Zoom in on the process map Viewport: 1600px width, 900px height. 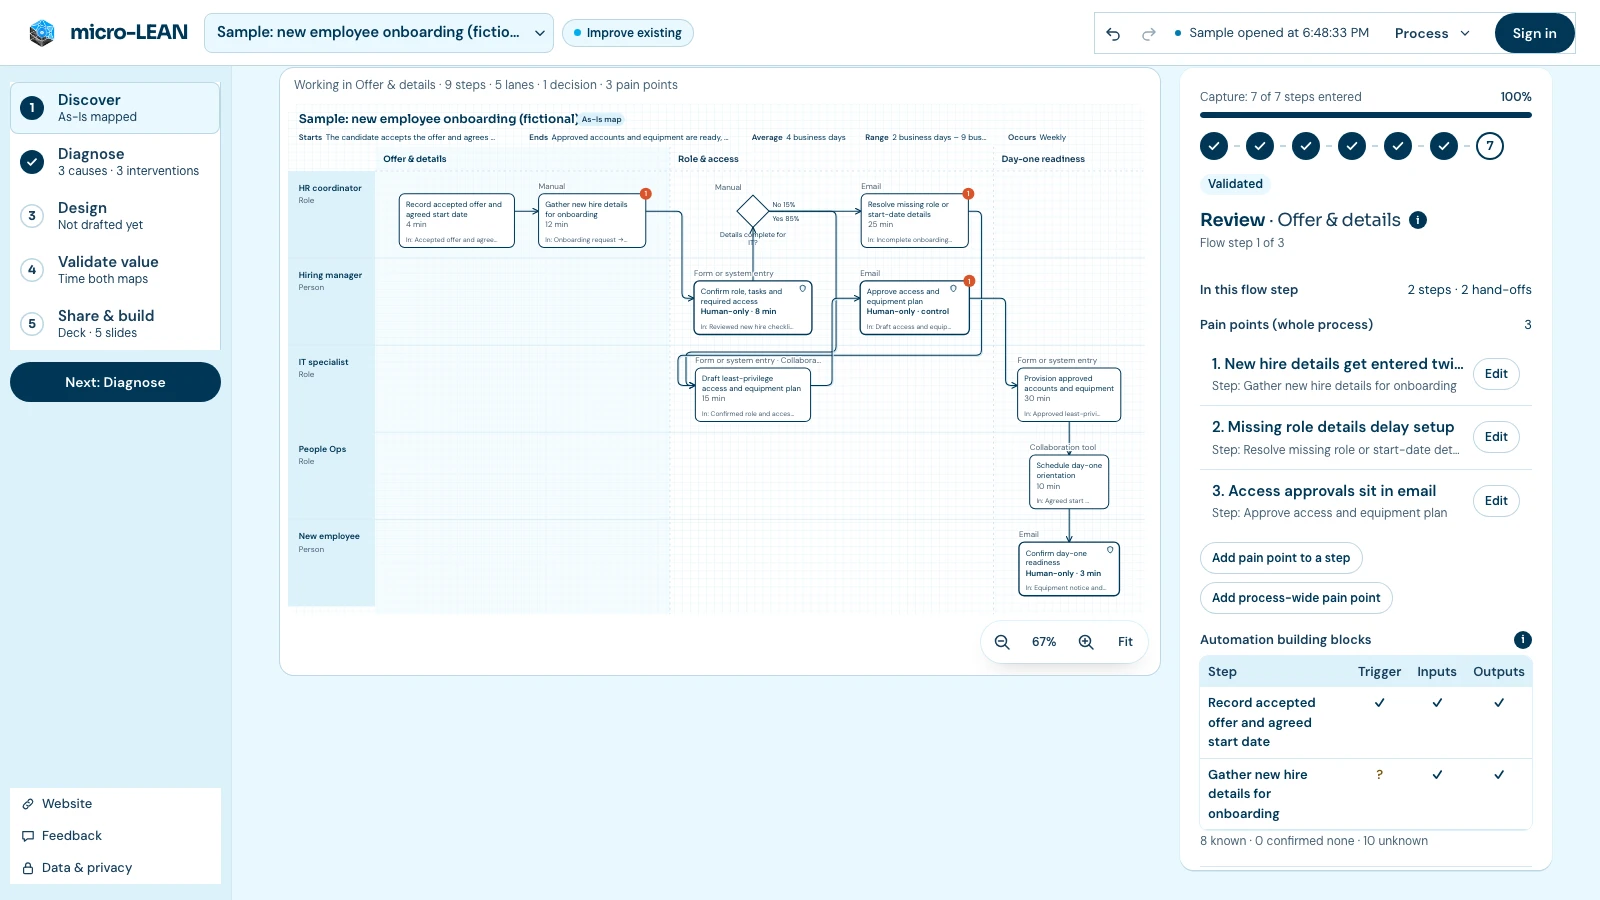point(1086,642)
